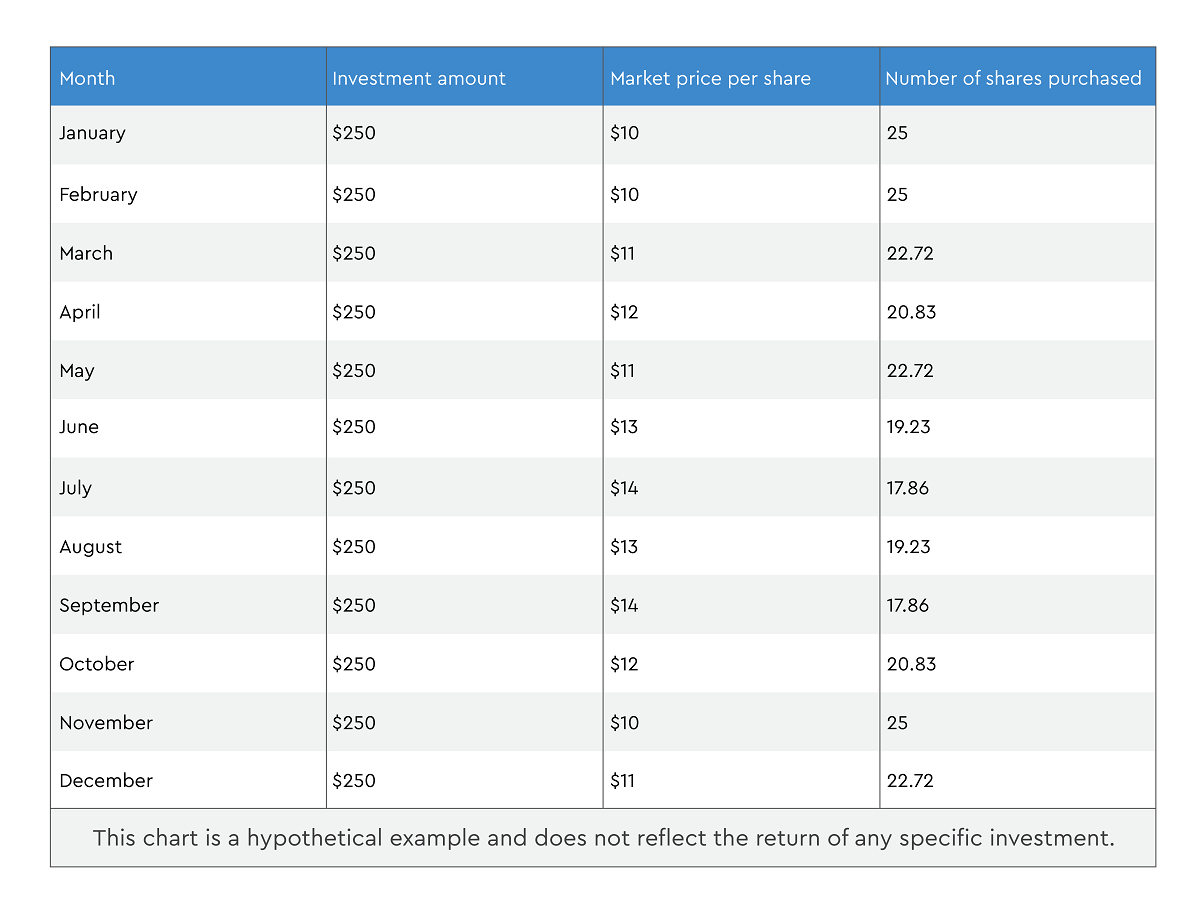Click the January month cell

tap(92, 133)
